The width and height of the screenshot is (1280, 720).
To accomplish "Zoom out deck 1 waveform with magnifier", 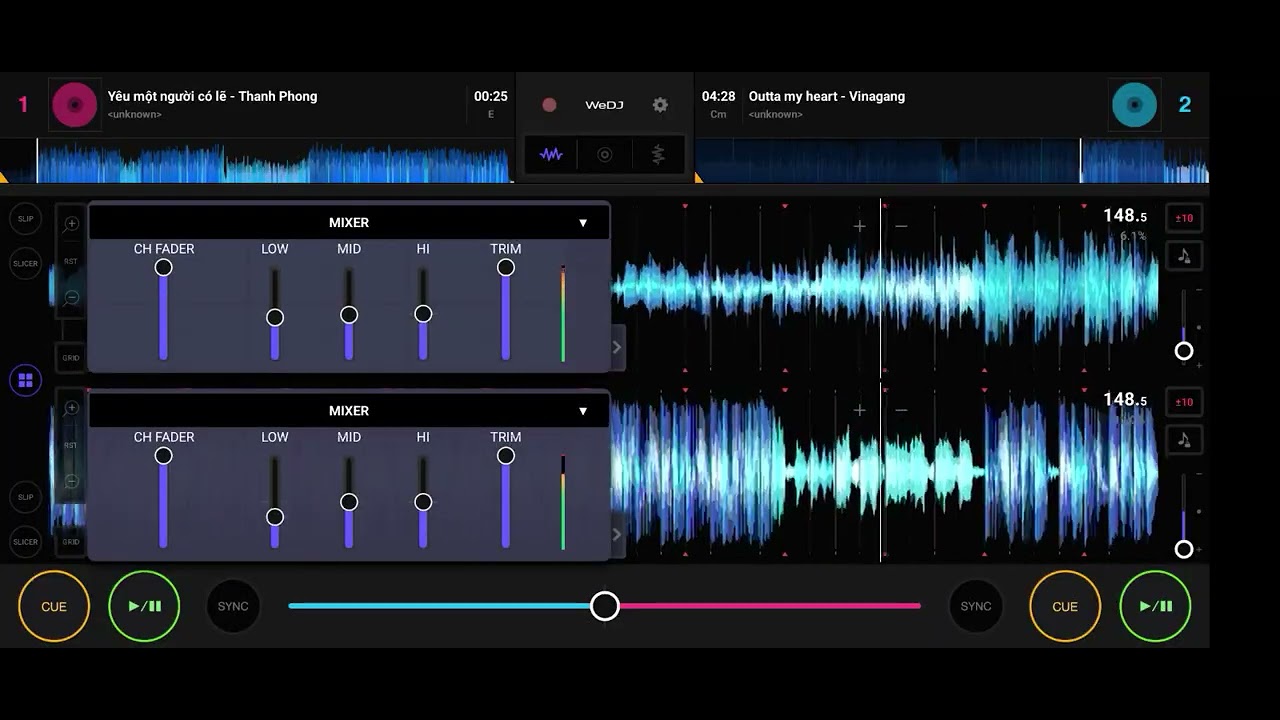I will (71, 297).
